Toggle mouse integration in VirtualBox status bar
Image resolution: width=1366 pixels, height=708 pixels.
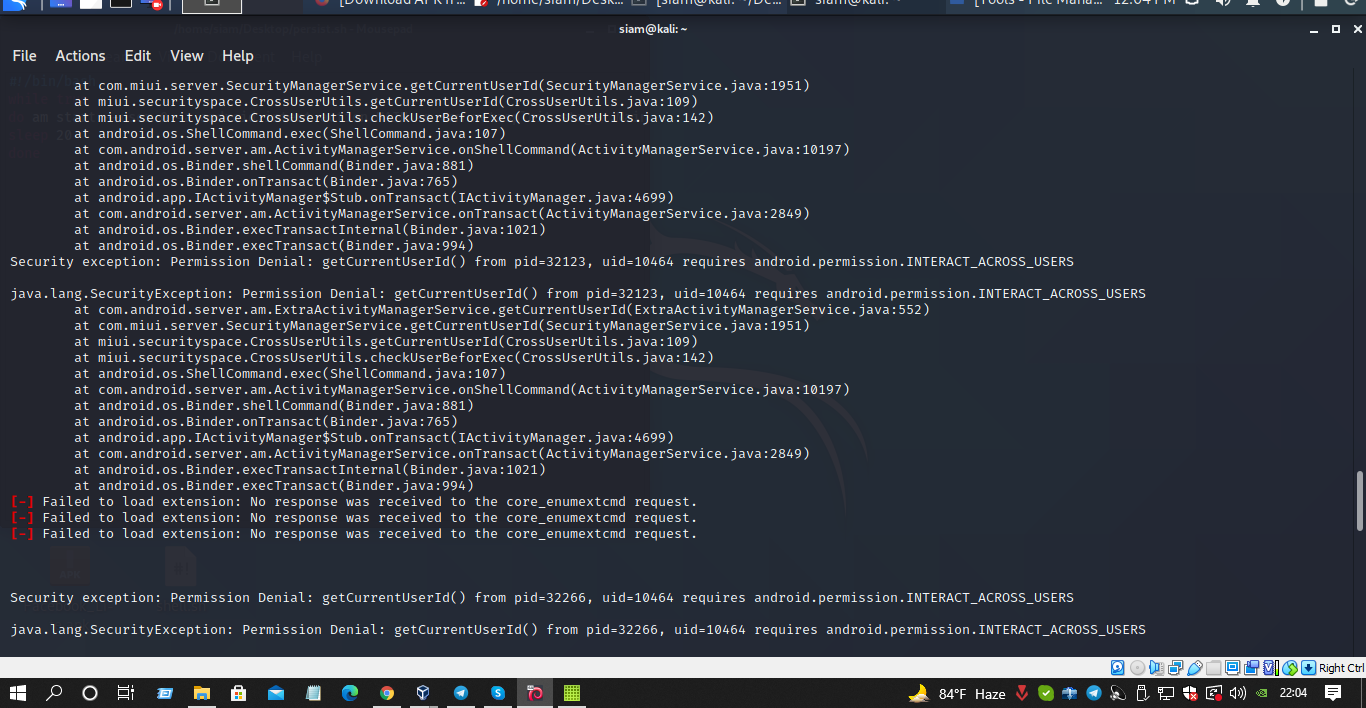tap(1290, 667)
